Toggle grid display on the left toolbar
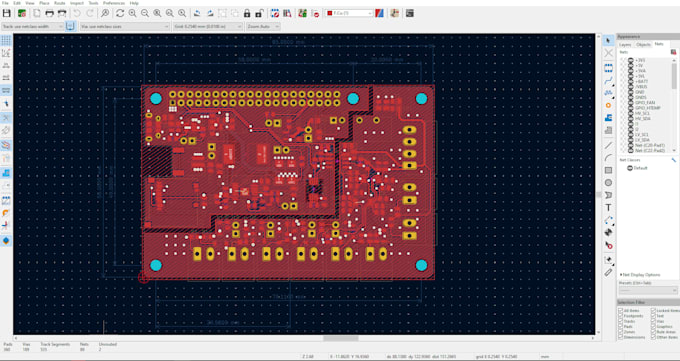Image resolution: width=680 pixels, height=361 pixels. coord(6,40)
